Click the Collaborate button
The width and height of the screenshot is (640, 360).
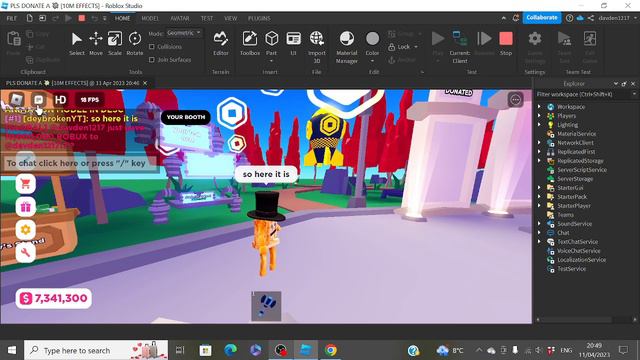coord(542,18)
